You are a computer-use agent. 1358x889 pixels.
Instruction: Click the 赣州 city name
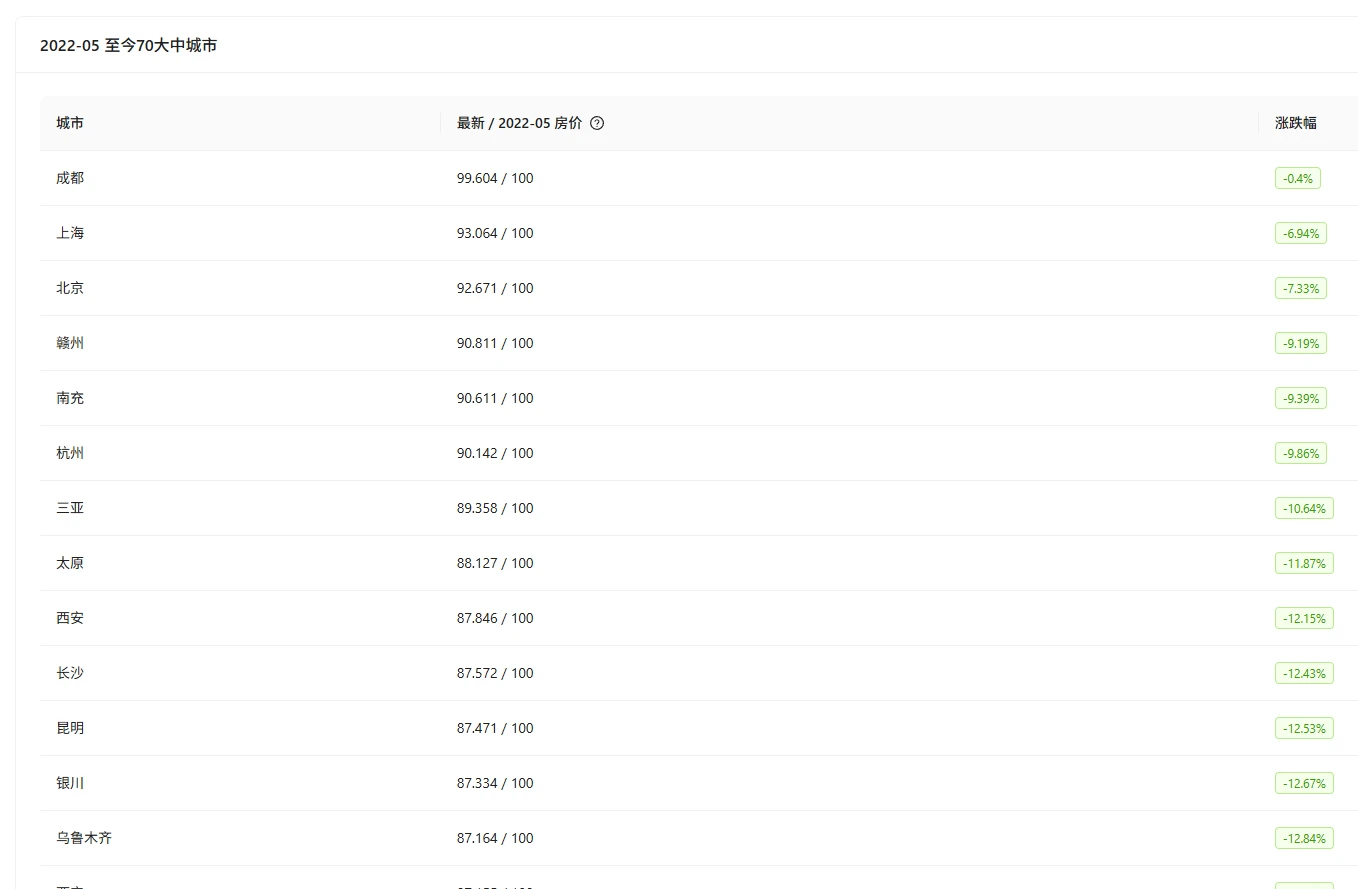pos(70,343)
